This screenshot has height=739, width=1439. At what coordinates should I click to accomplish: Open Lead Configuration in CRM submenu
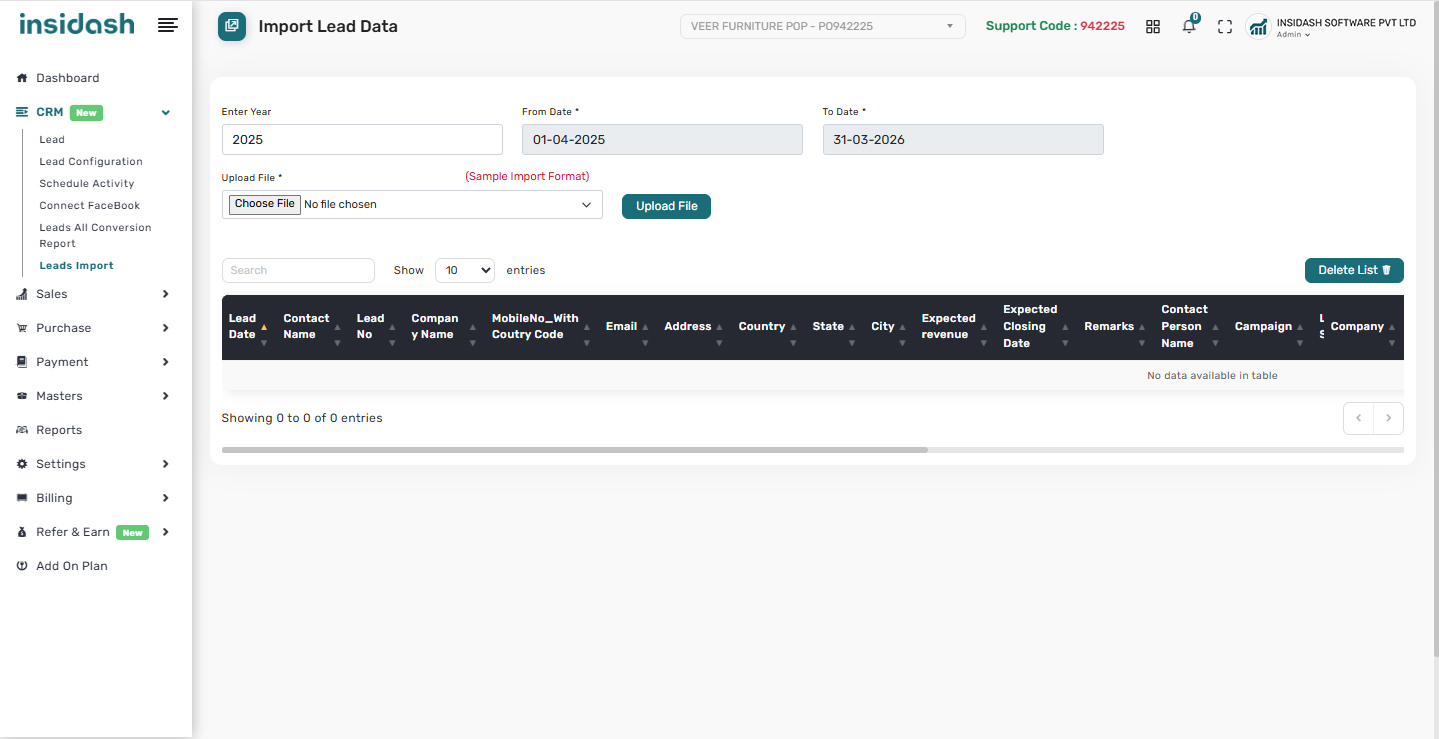[x=91, y=162]
